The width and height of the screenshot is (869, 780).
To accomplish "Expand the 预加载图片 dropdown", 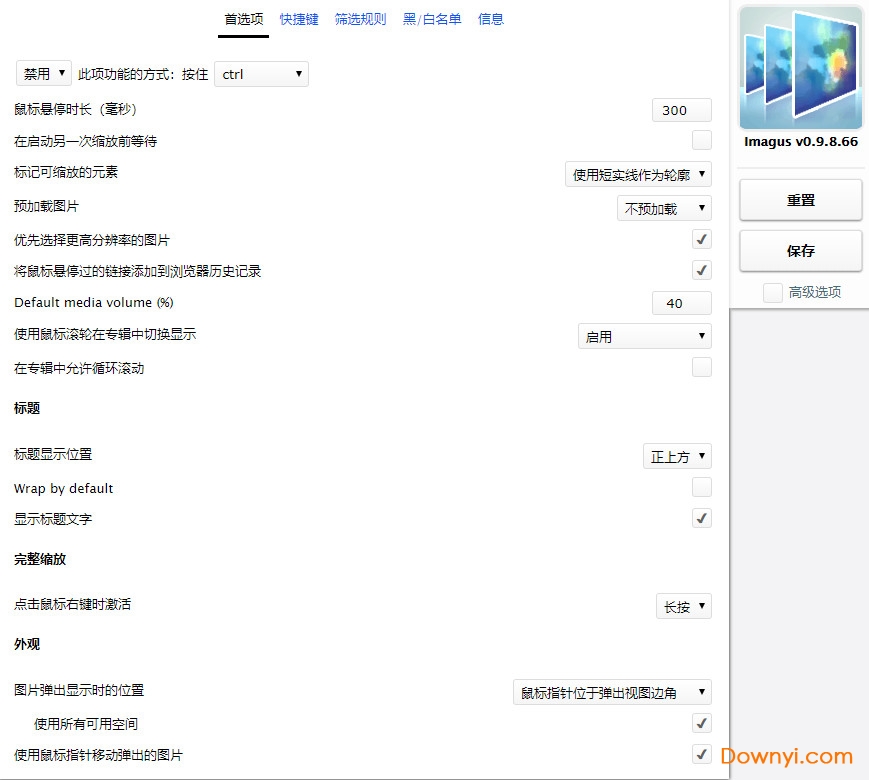I will pos(664,208).
